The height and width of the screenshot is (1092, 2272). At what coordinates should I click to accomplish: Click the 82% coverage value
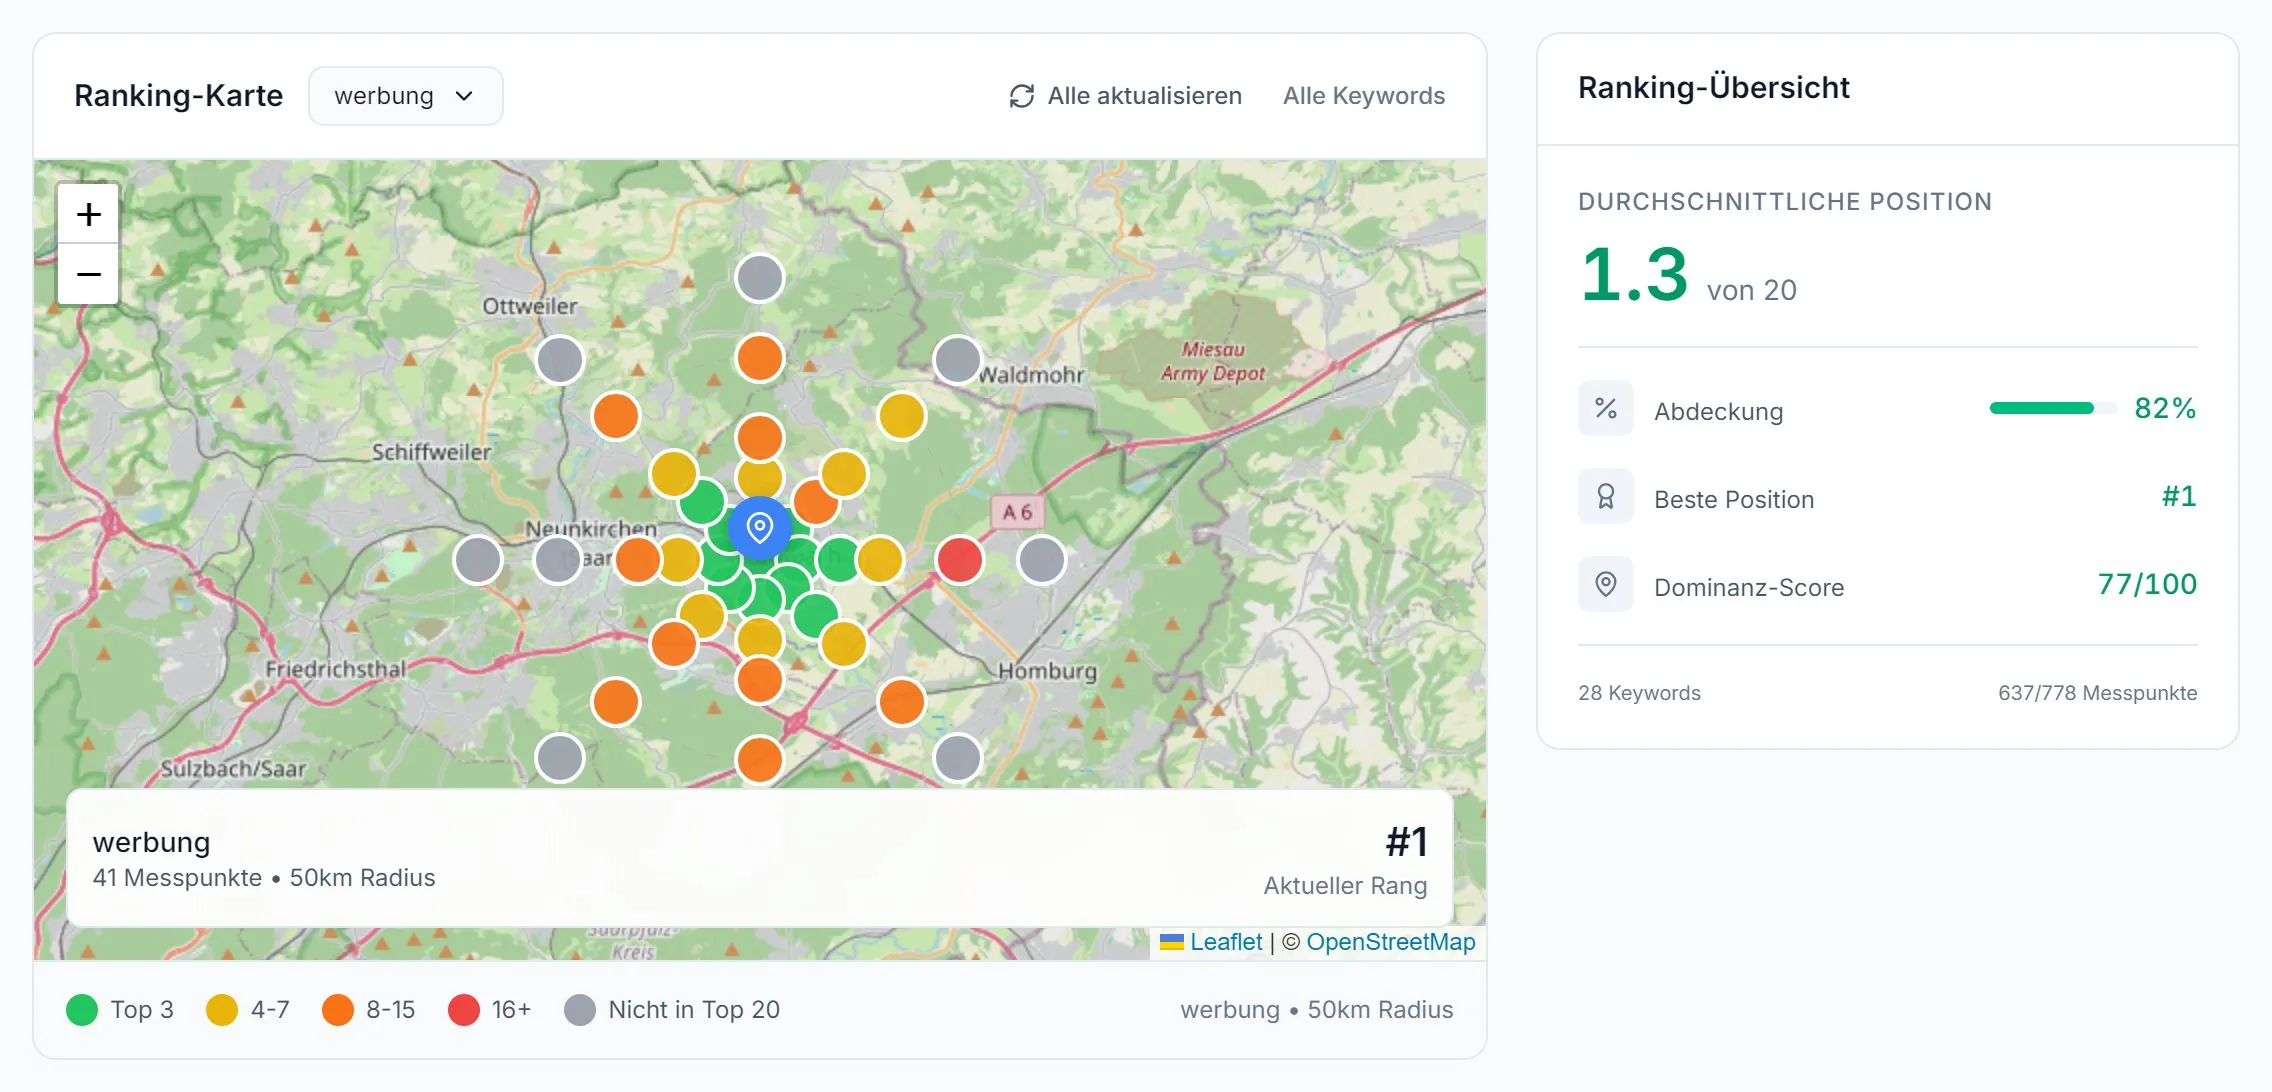tap(2165, 408)
